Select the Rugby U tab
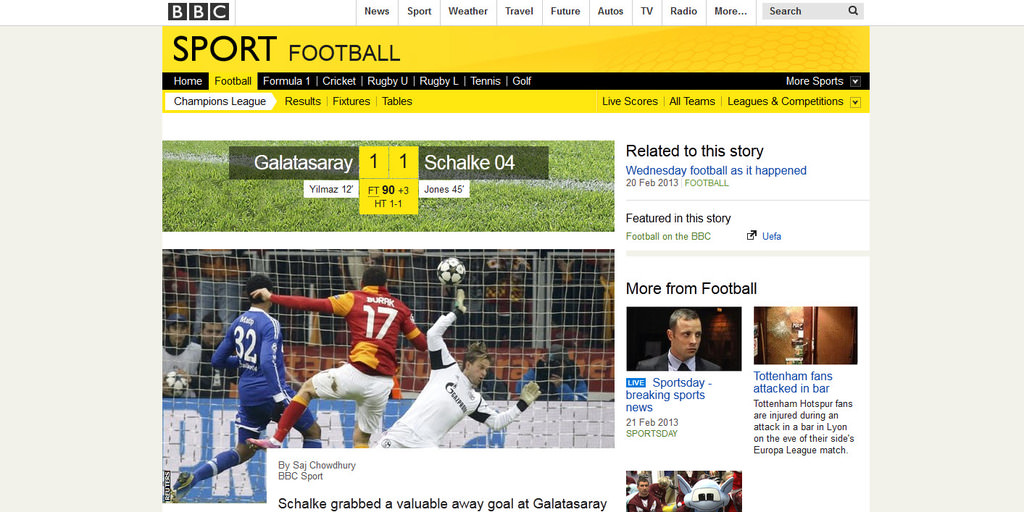Viewport: 1024px width, 512px height. (x=388, y=81)
